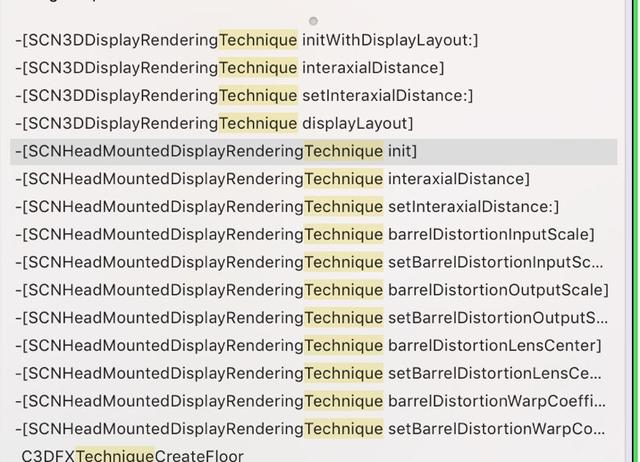Select the barrelDistortionOutputScale method row
This screenshot has height=462, width=640.
point(313,290)
